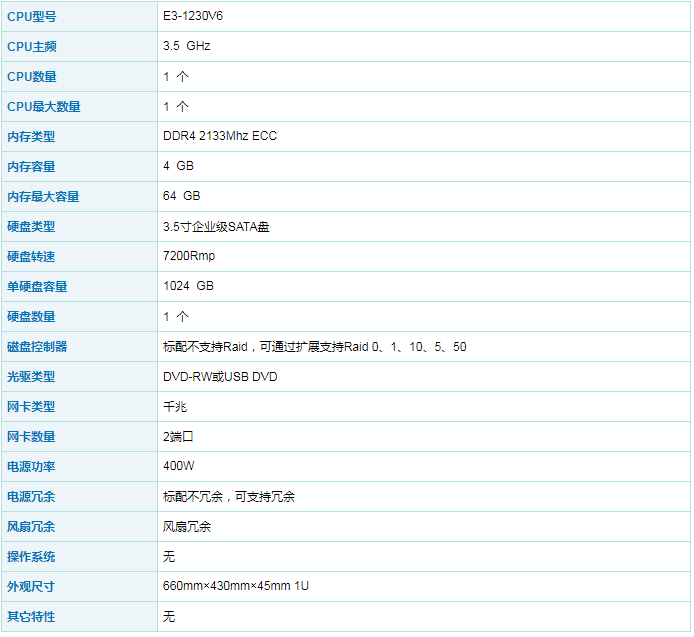Click the 网卡类型 label

coord(31,407)
